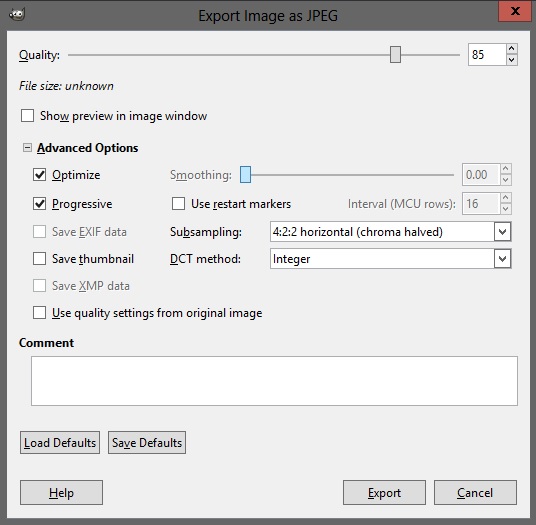The height and width of the screenshot is (525, 536).
Task: Enable Use quality settings from original image
Action: (x=39, y=313)
